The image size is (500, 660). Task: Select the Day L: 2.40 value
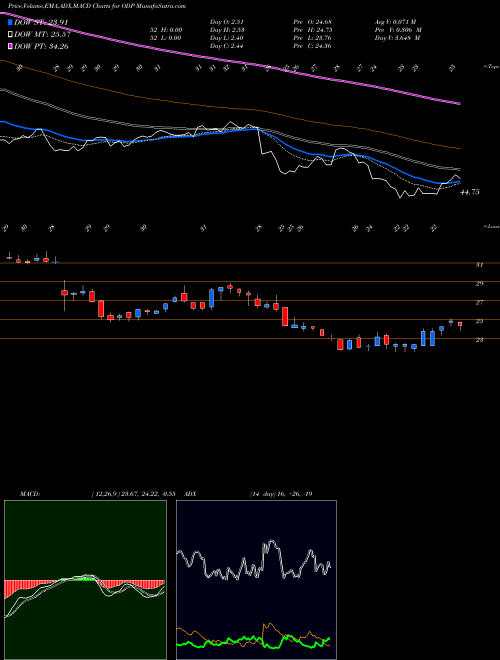[x=227, y=38]
